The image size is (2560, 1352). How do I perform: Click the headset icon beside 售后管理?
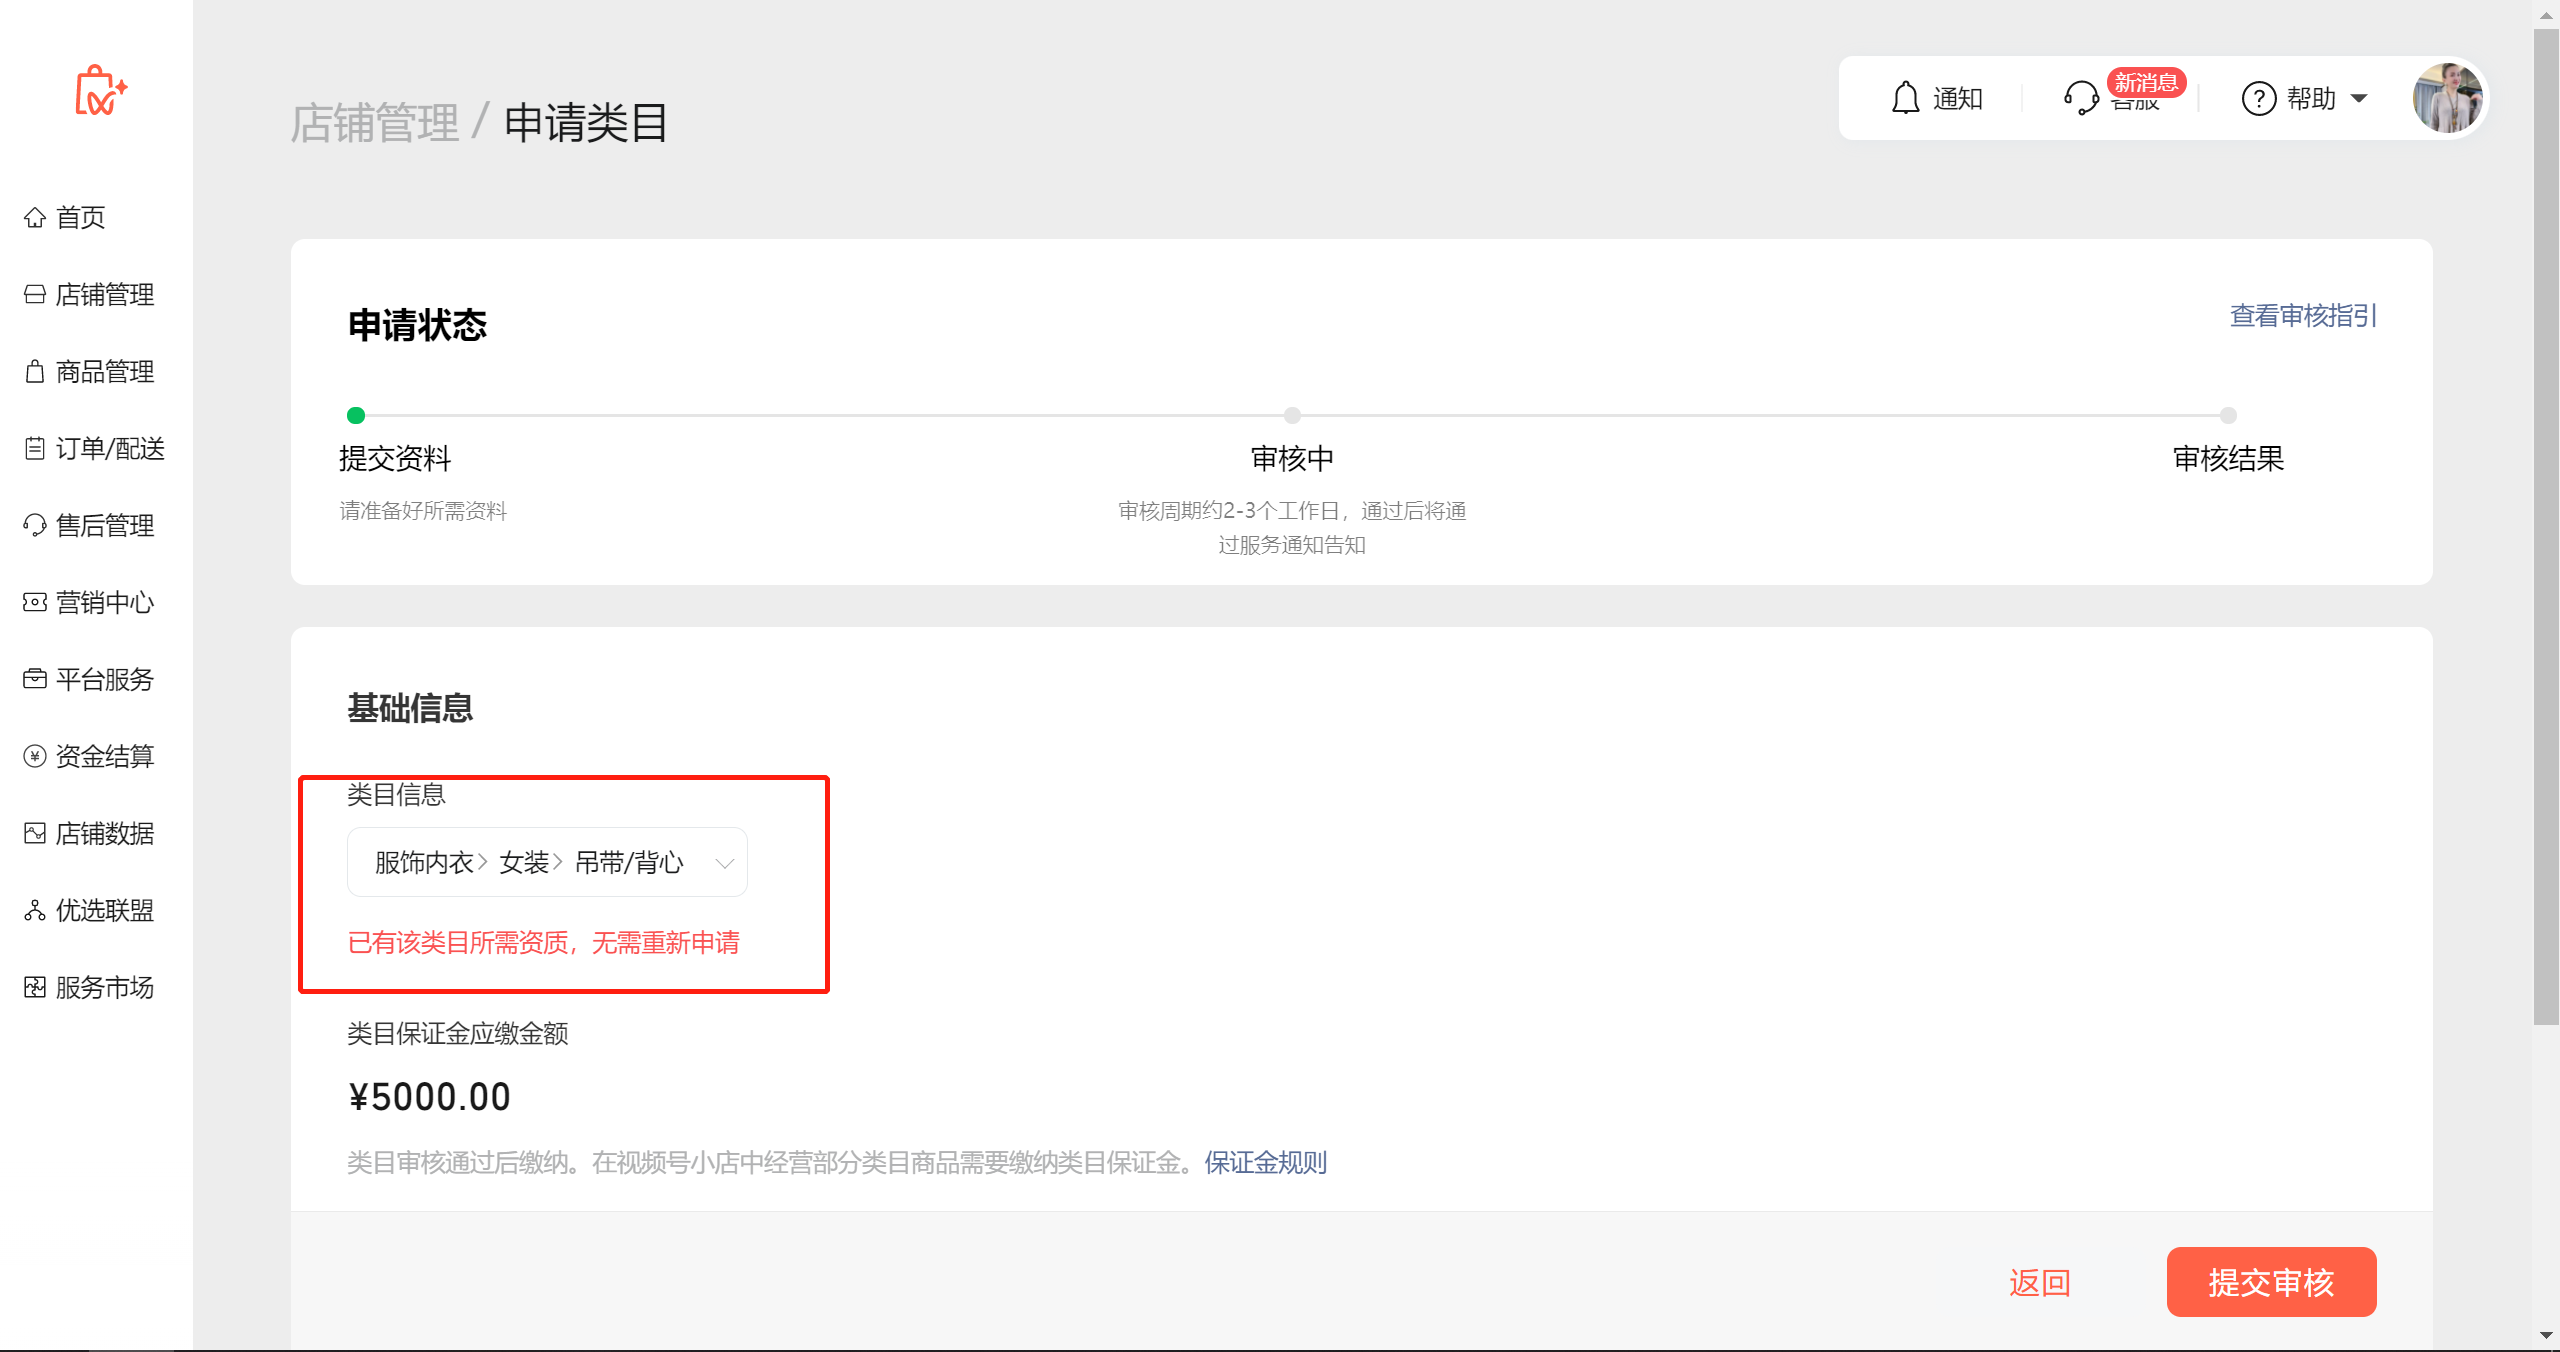35,525
